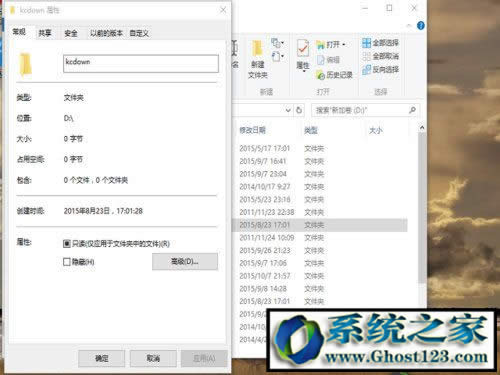Viewport: 500px width, 375px height.
Task: Select the row dated 2014/10/17 9:27
Action: pos(320,187)
